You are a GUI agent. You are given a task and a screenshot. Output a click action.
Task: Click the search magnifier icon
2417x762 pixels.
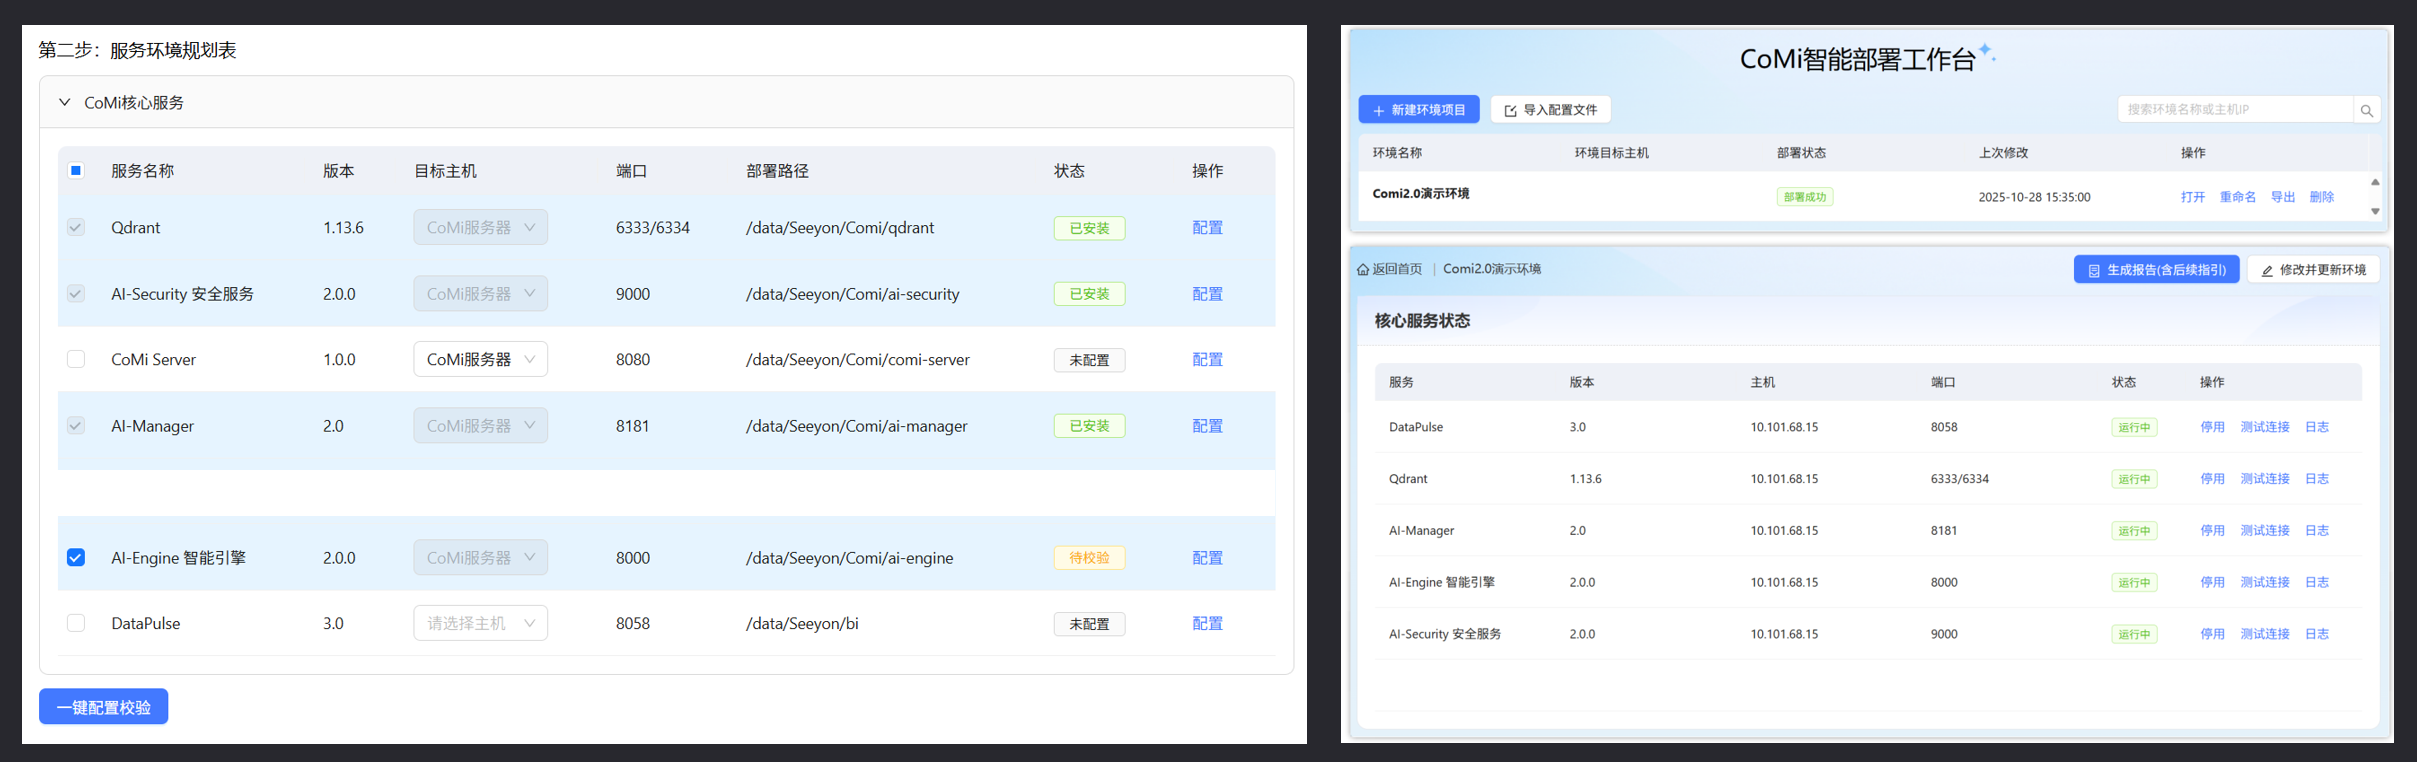click(2366, 111)
